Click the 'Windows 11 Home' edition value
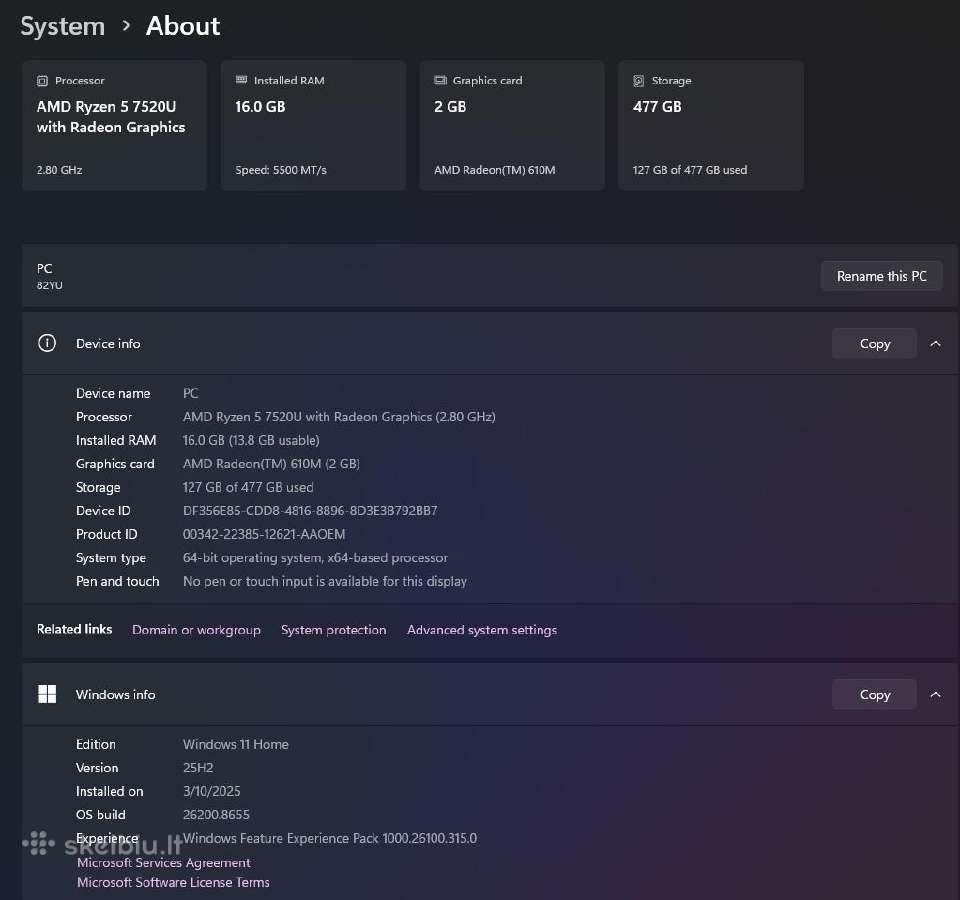 pos(236,744)
